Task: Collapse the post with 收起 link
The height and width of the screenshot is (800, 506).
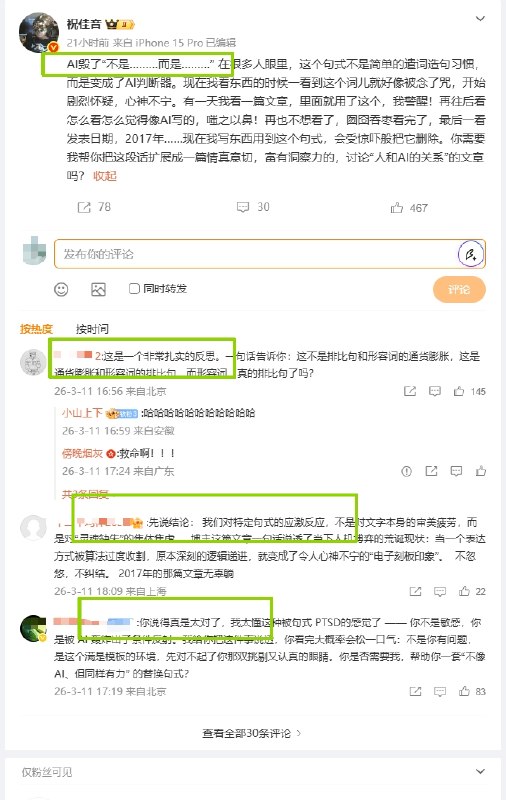Action: click(x=105, y=176)
